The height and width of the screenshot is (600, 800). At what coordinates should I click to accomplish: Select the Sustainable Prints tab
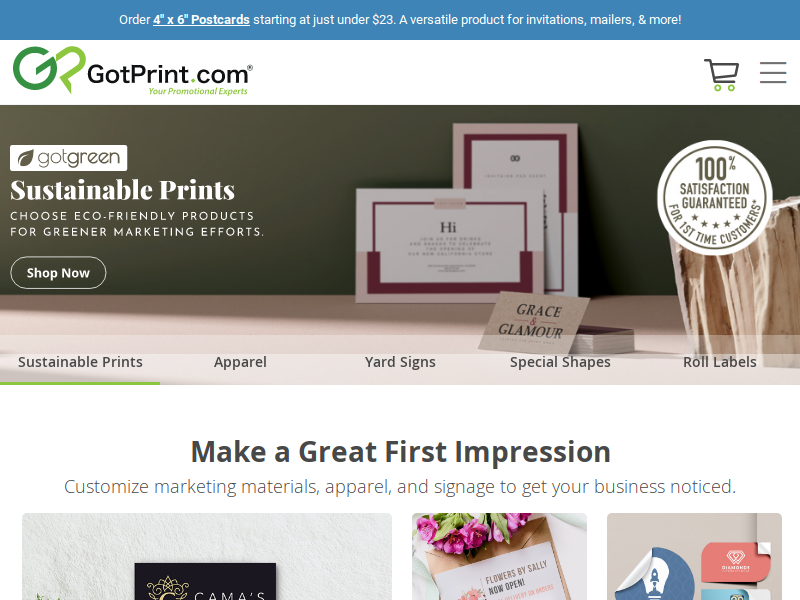point(80,362)
